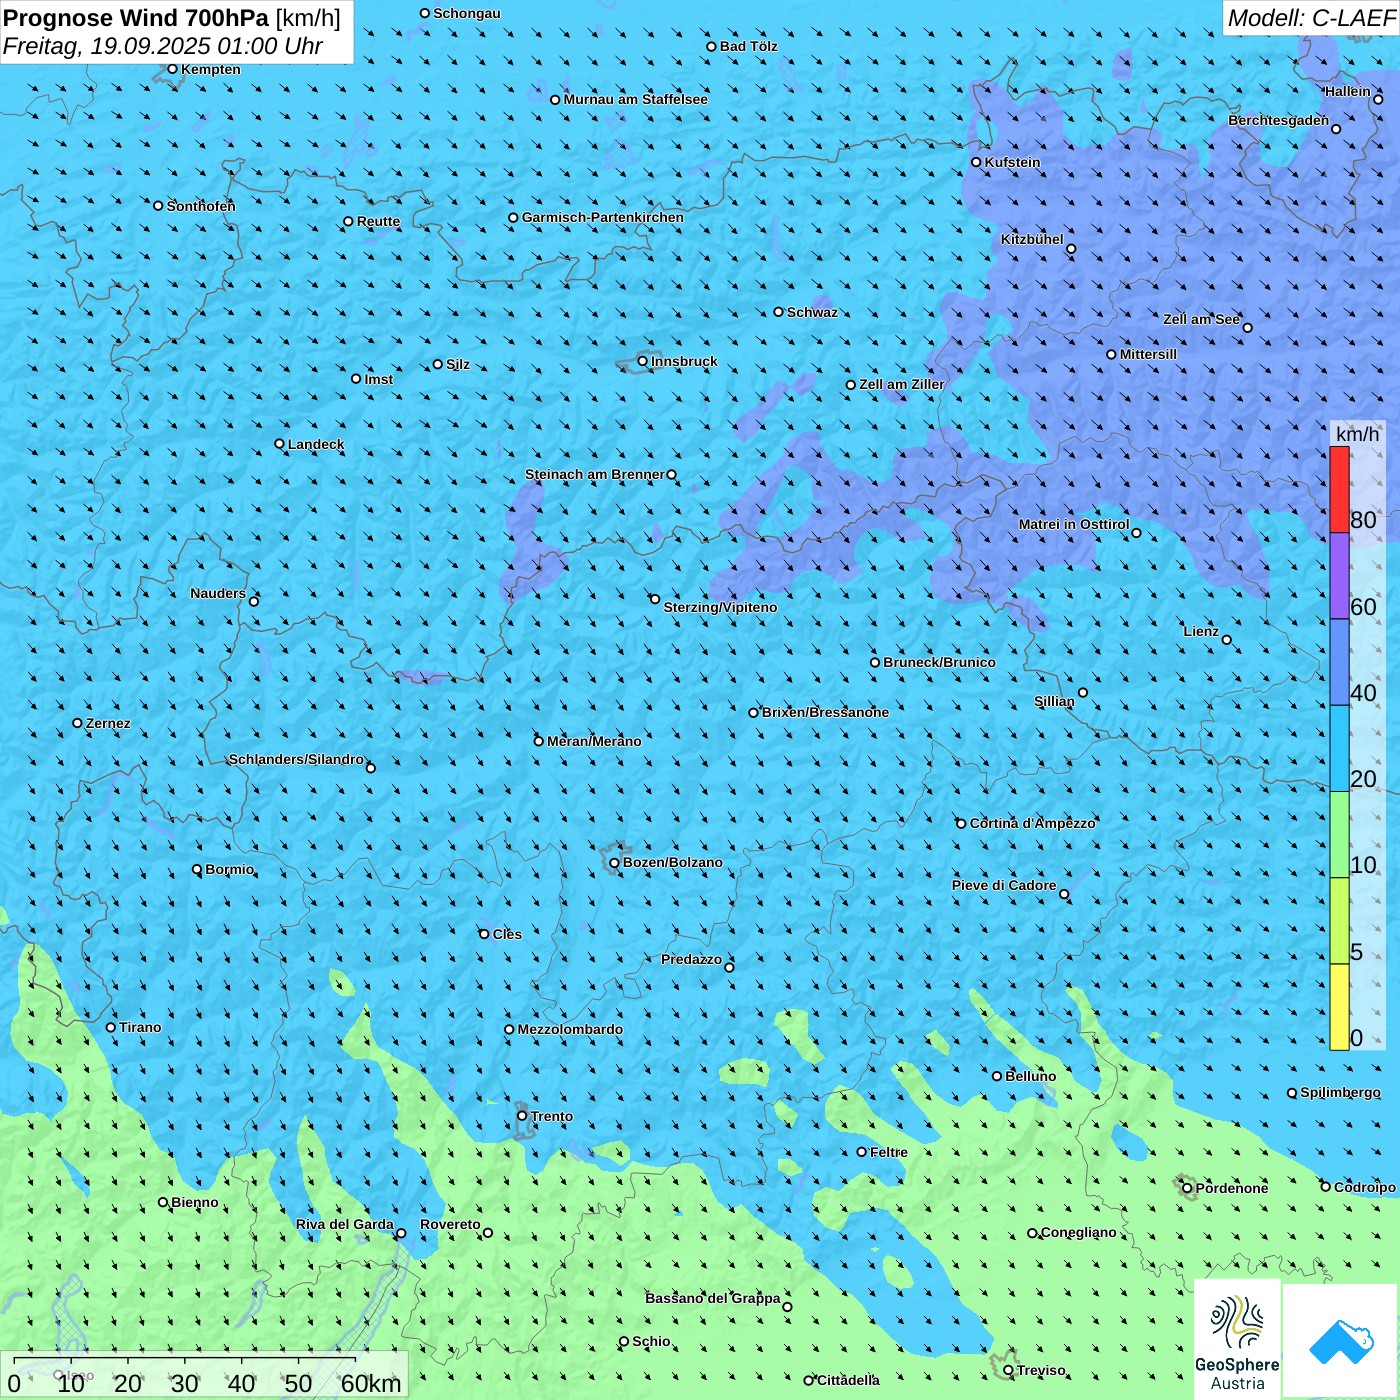Image resolution: width=1400 pixels, height=1400 pixels.
Task: Click the purple 60 km/h legend swatch
Action: pyautogui.click(x=1339, y=576)
